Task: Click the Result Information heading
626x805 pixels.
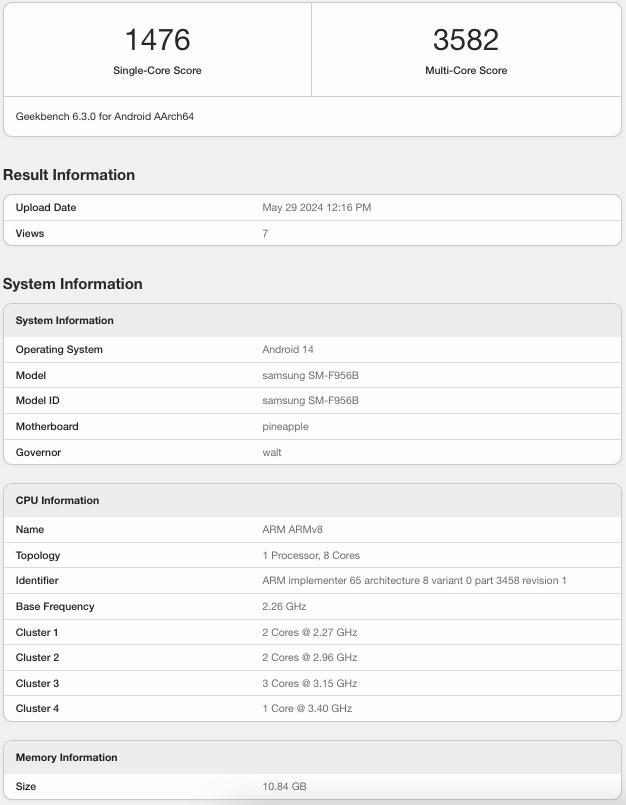Action: [69, 175]
